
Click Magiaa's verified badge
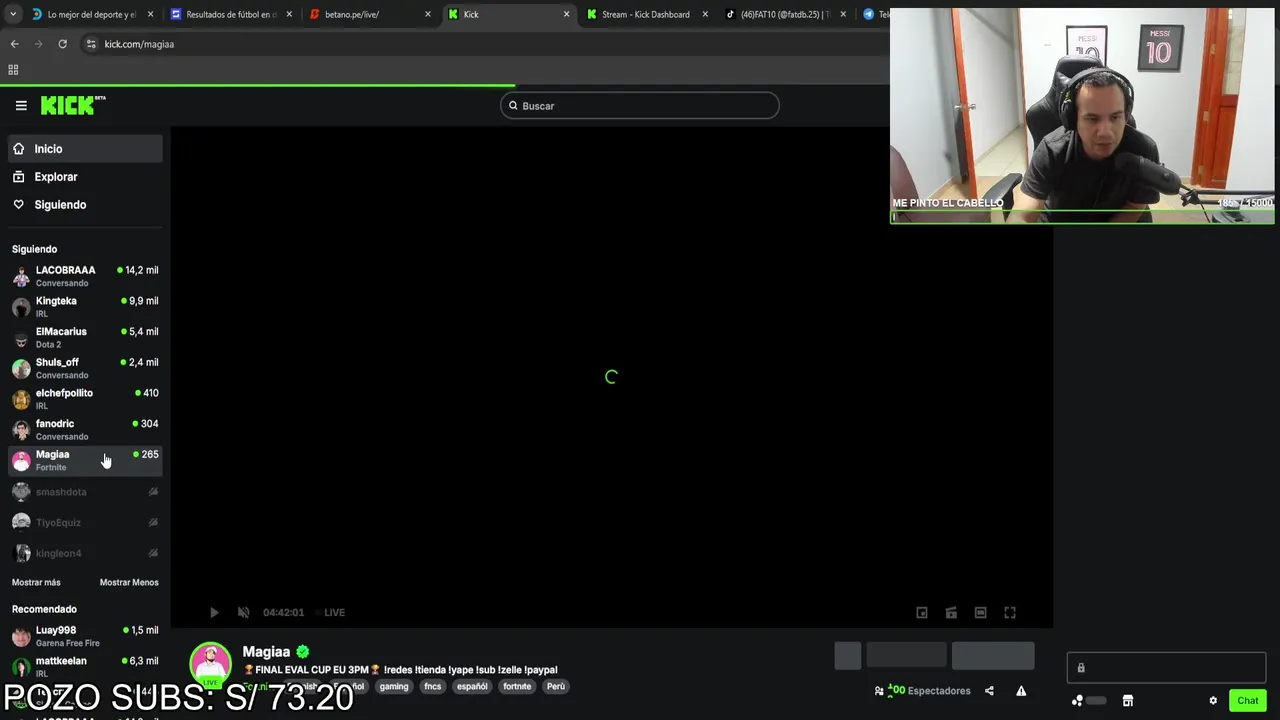click(x=302, y=652)
